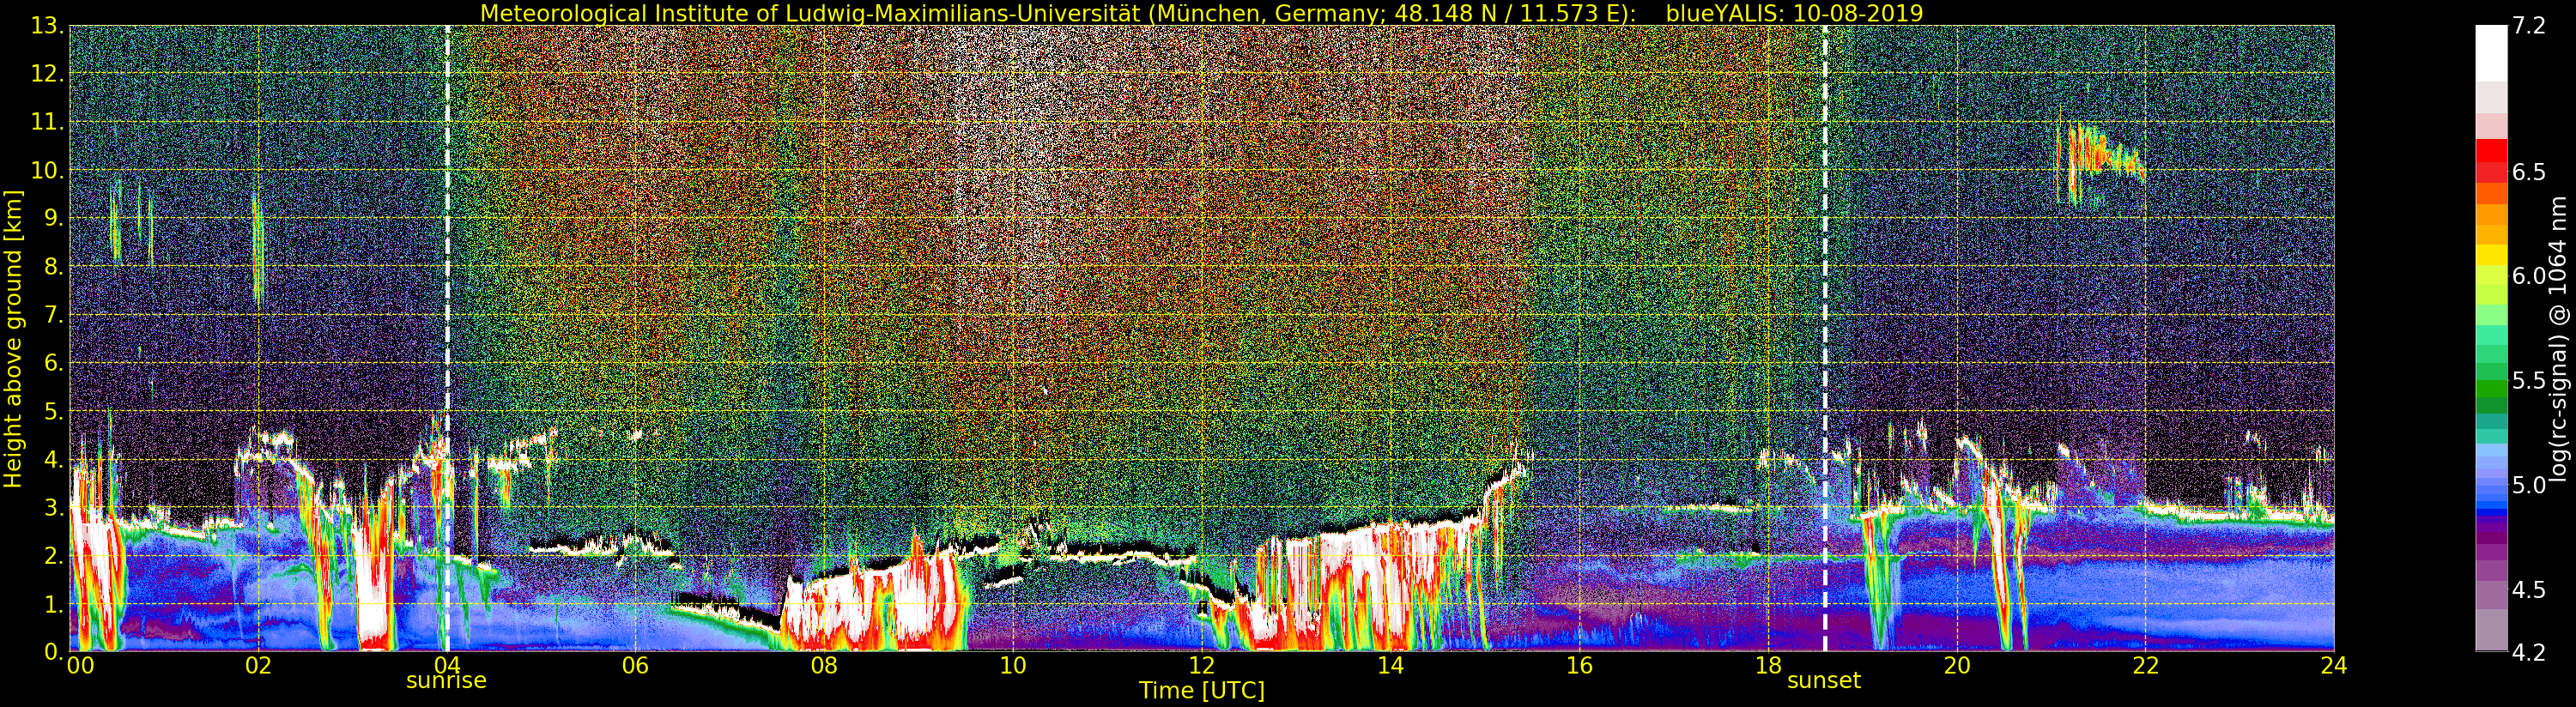The image size is (2576, 707).
Task: Click the sunrise dashed vertical line
Action: tap(447, 338)
